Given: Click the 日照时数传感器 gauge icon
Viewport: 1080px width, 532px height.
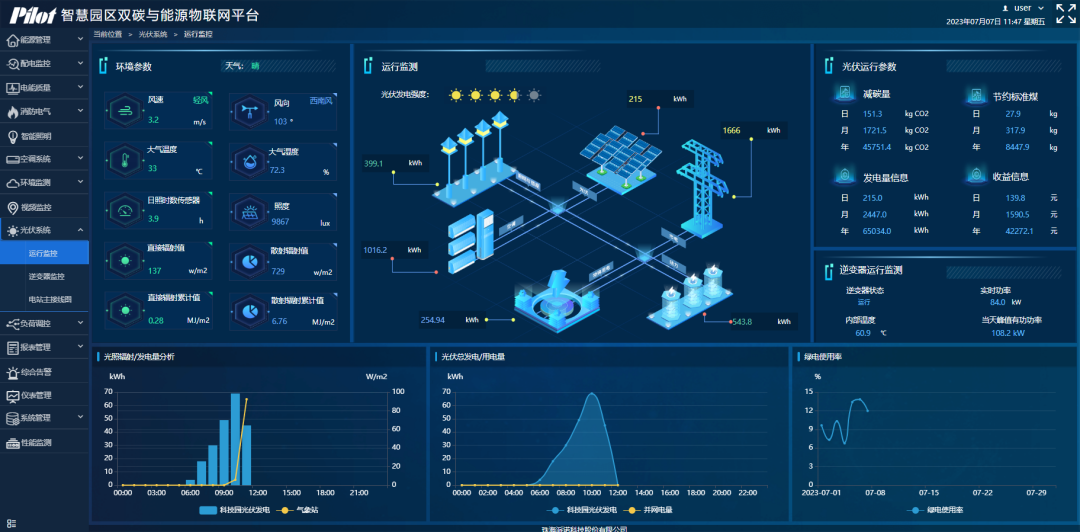Looking at the screenshot, I should click(125, 211).
